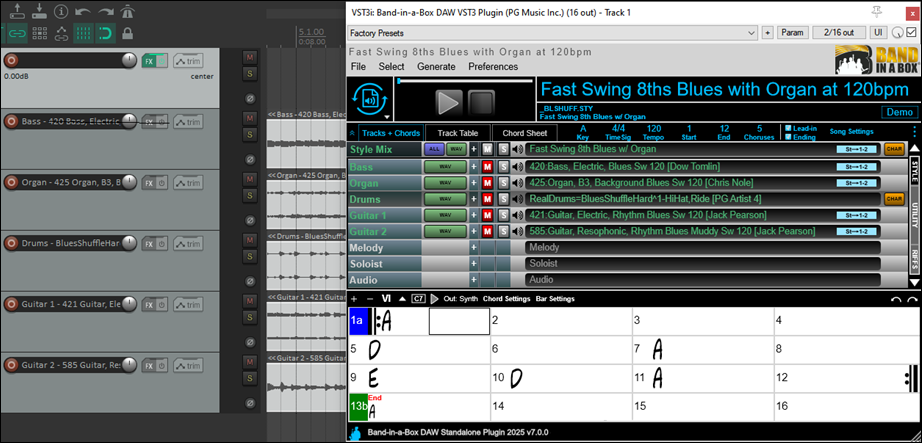Open the 120 Tempo setting
The image size is (922, 443).
(x=654, y=132)
